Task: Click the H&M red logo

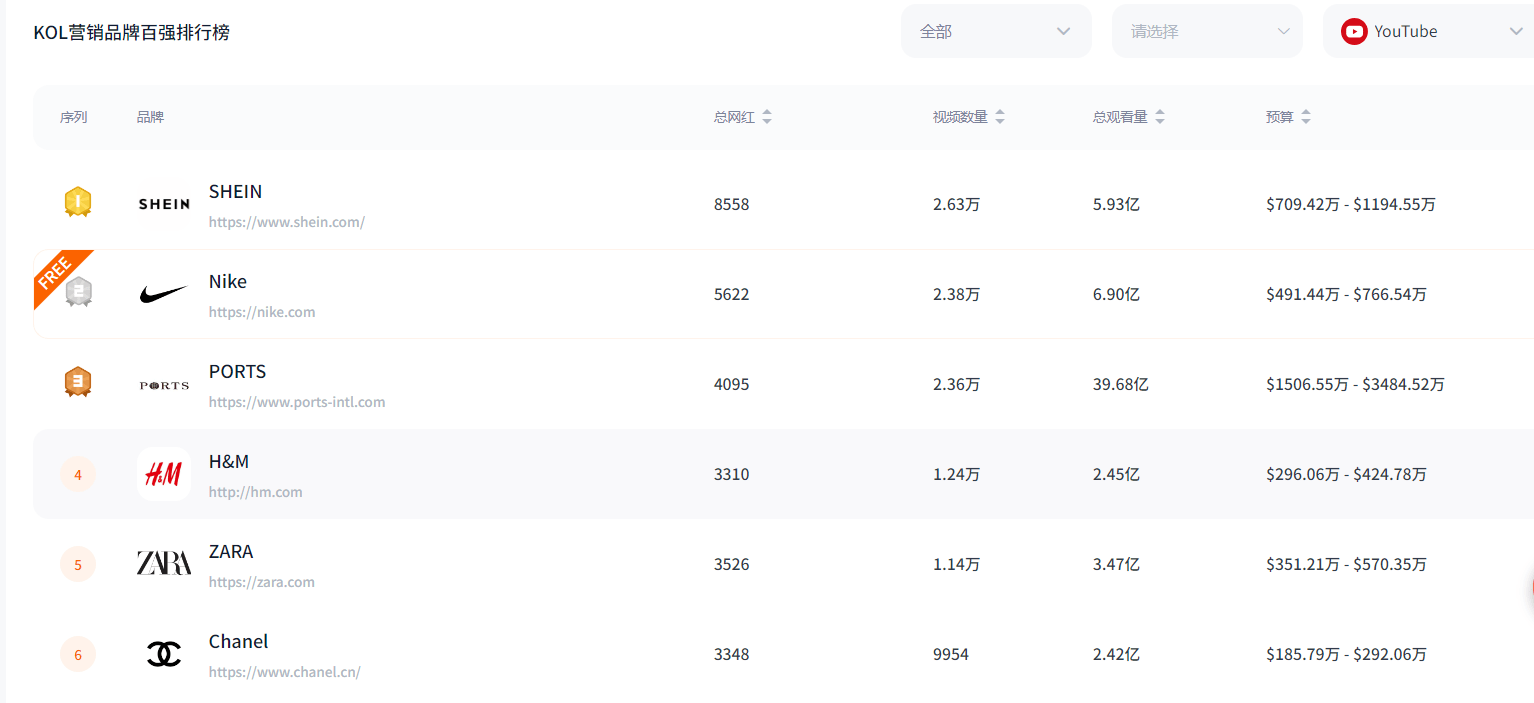Action: [x=164, y=474]
